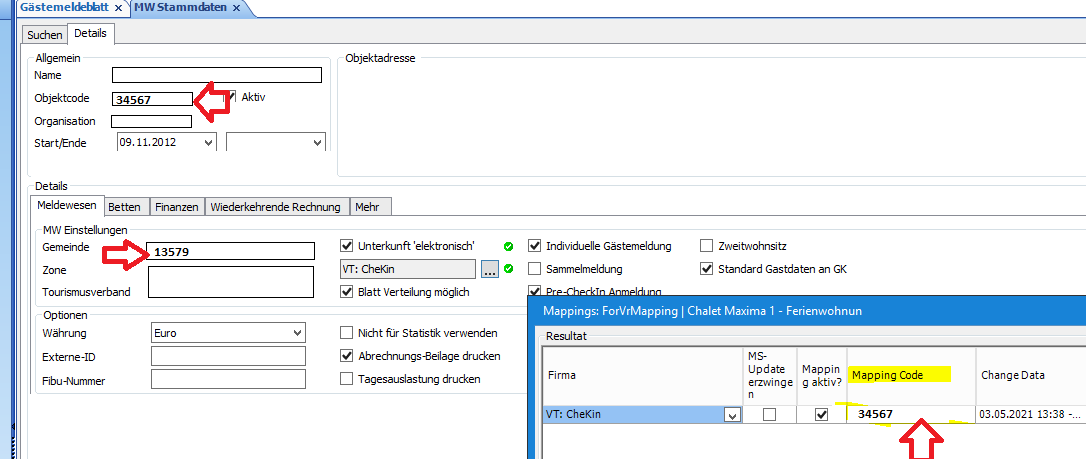Image resolution: width=1086 pixels, height=459 pixels.
Task: Open the Finanzen tab
Action: pyautogui.click(x=177, y=207)
